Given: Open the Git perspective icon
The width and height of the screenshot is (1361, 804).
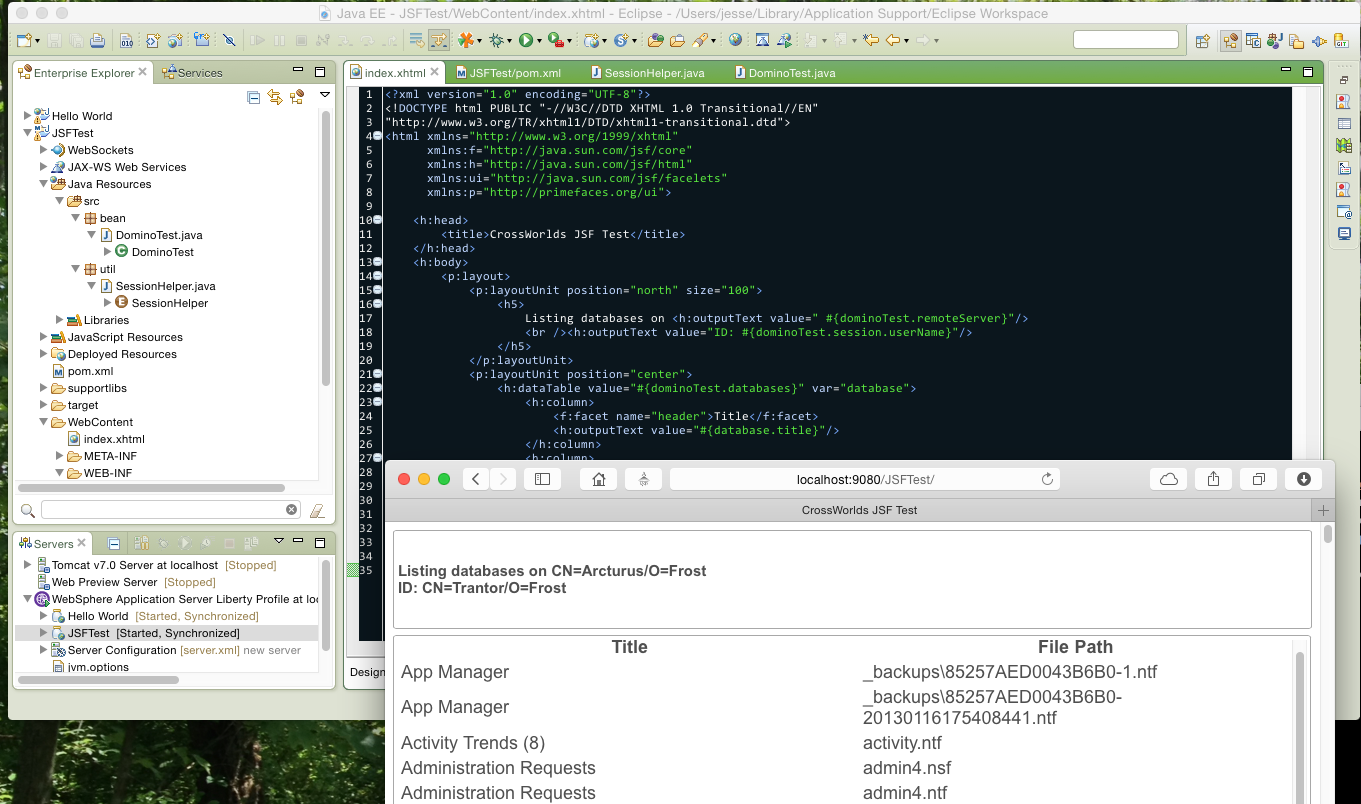Looking at the screenshot, I should point(1342,41).
